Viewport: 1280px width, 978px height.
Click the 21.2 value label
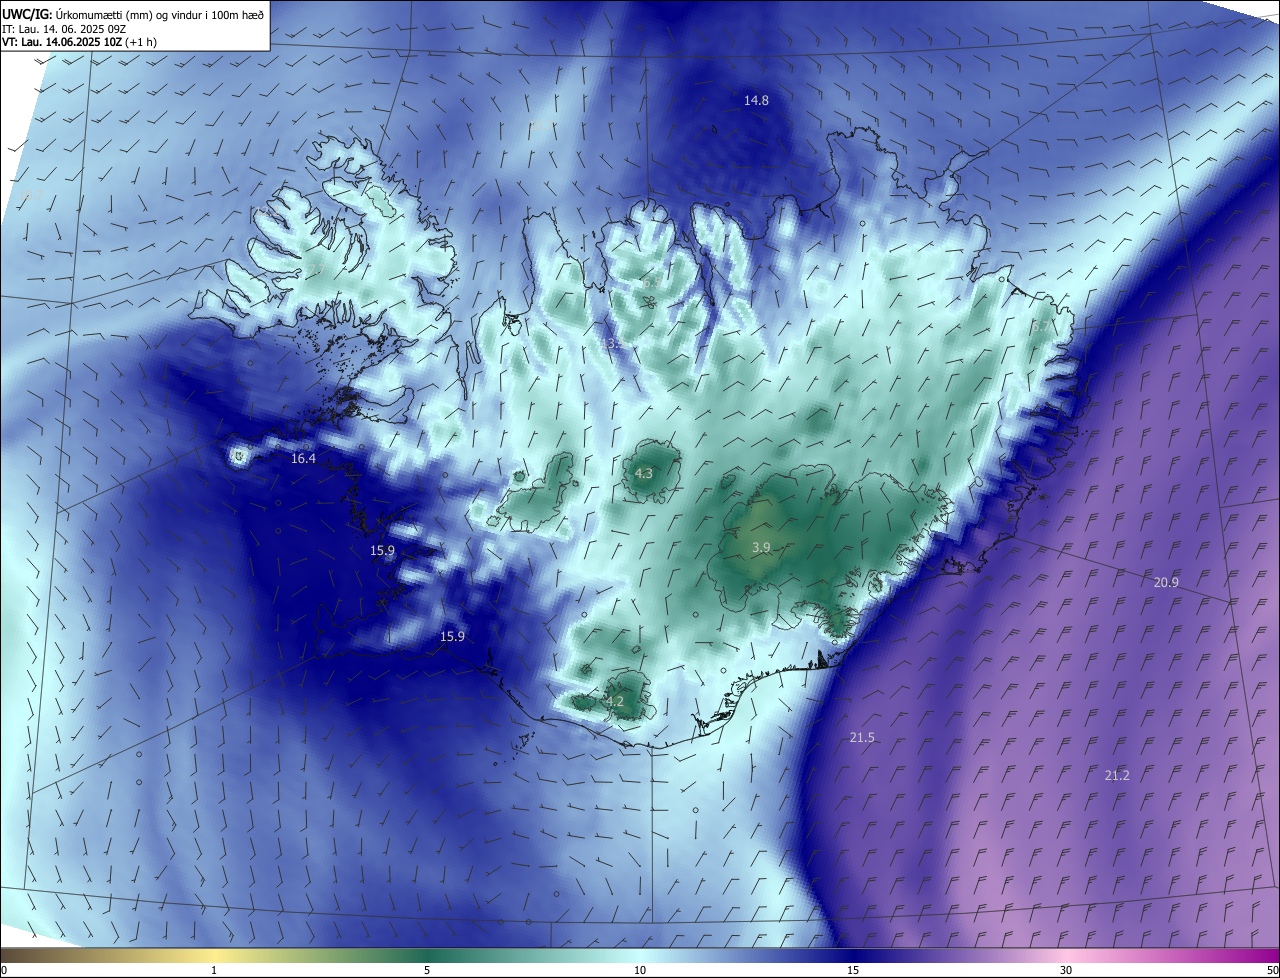coord(1118,775)
